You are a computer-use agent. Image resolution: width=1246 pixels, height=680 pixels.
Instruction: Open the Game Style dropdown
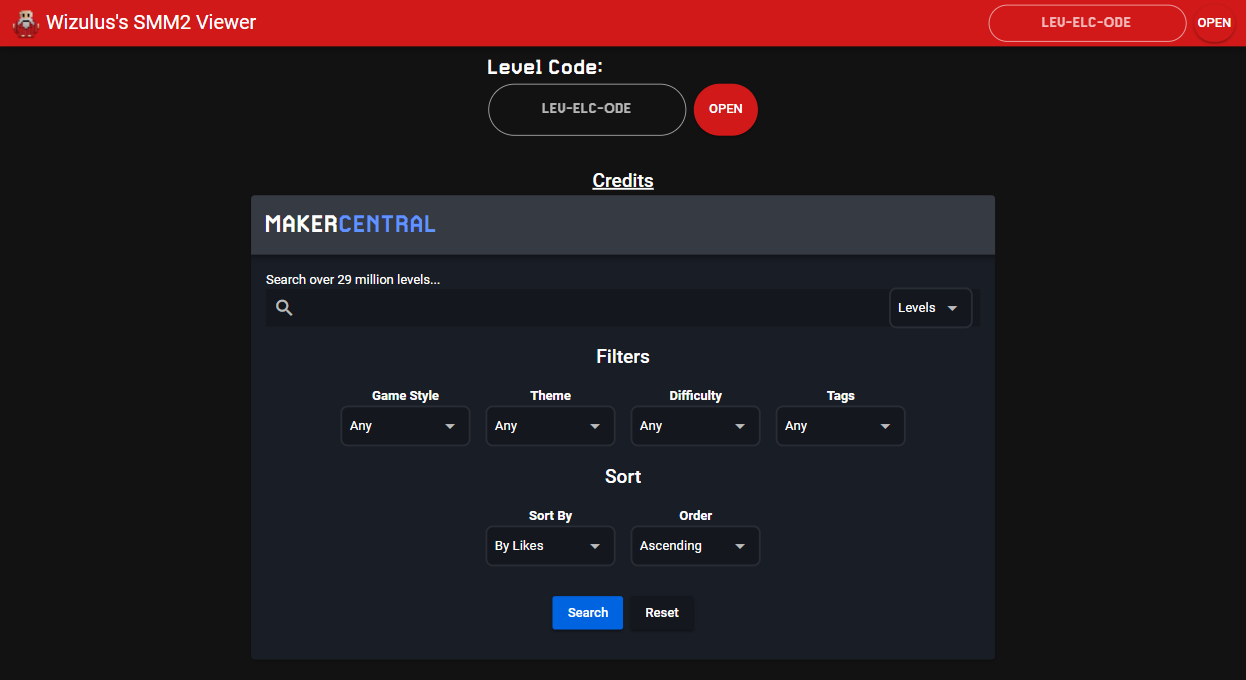pos(405,426)
